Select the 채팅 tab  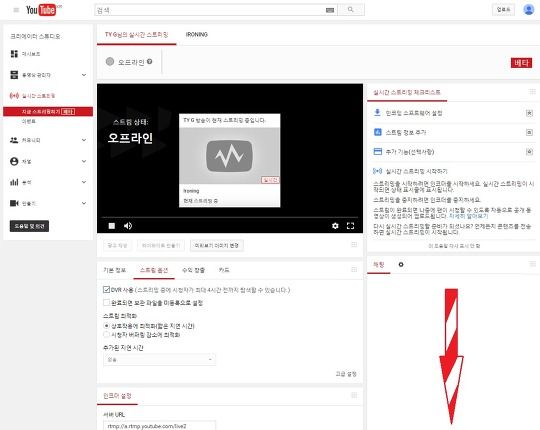tap(379, 264)
